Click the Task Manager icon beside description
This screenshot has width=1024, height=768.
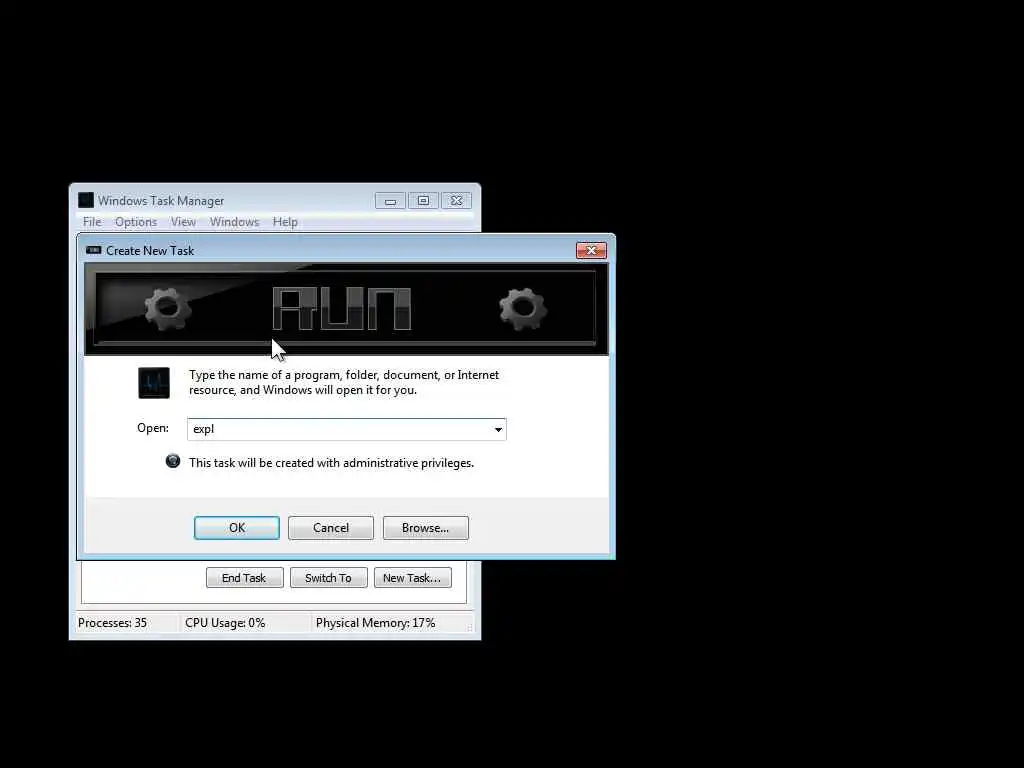coord(154,383)
